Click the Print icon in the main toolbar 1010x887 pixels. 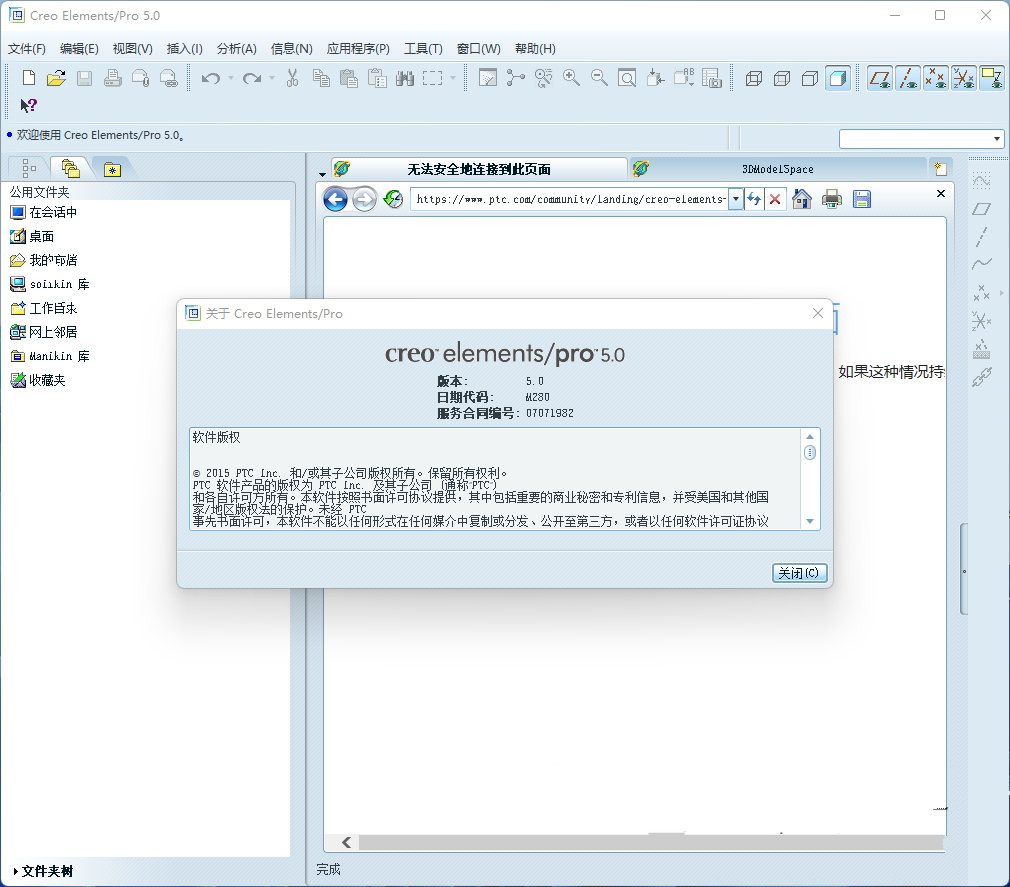[113, 78]
